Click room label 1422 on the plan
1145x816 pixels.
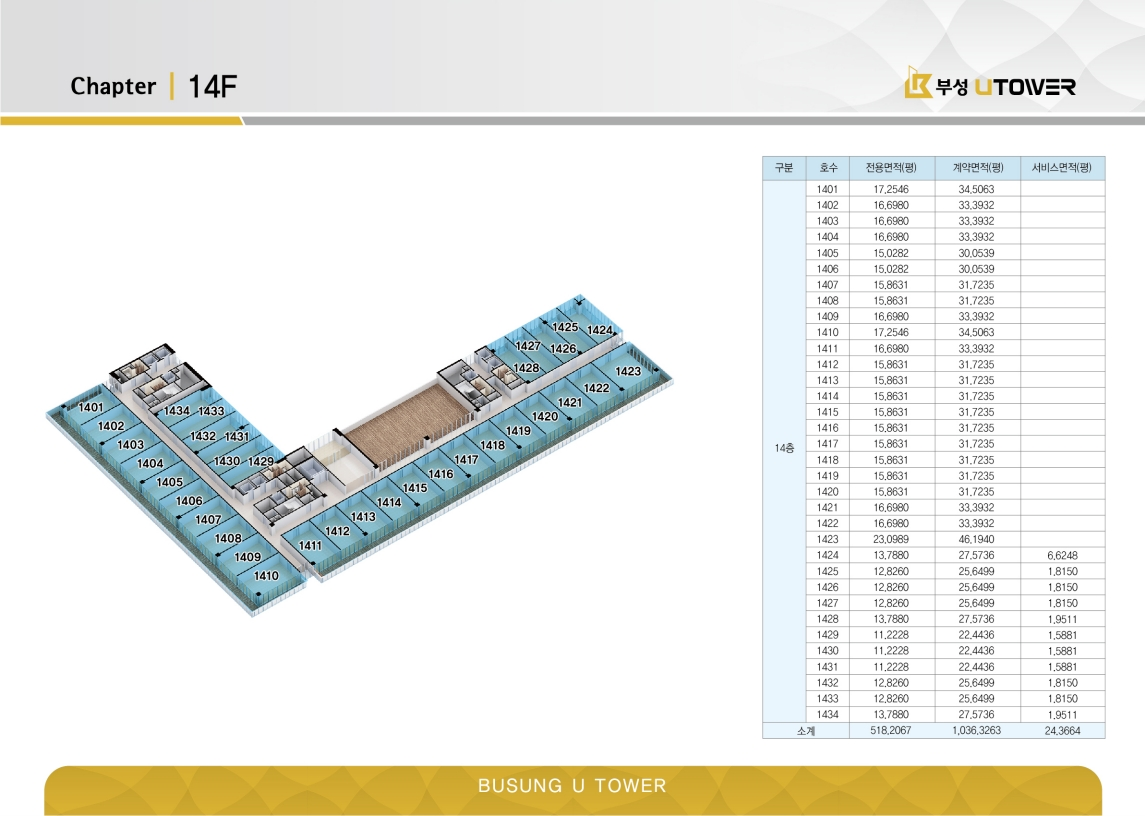coord(597,388)
